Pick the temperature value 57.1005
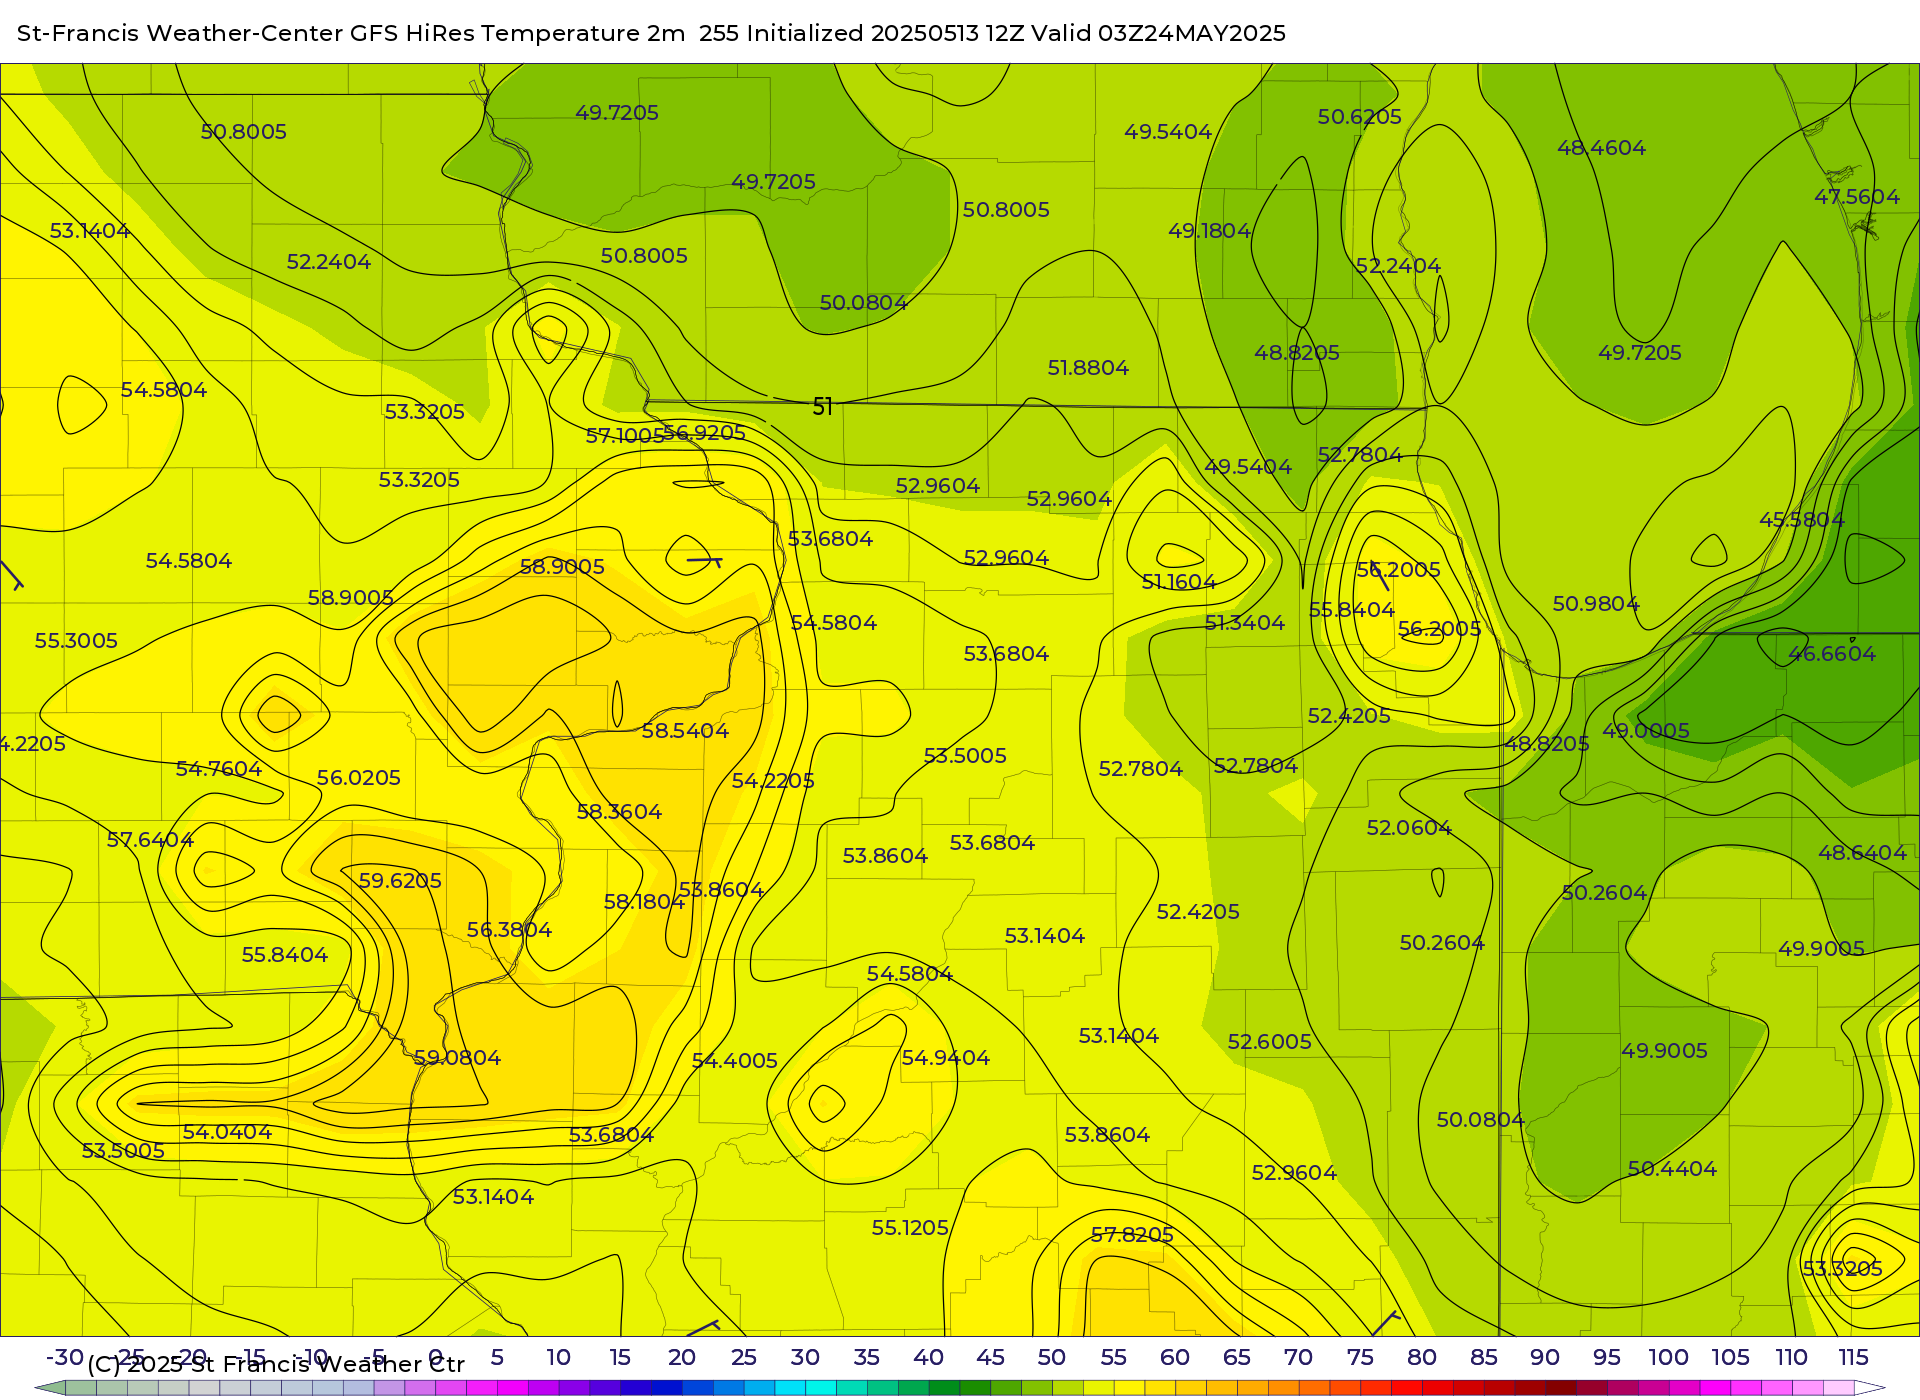This screenshot has width=1920, height=1400. point(624,436)
